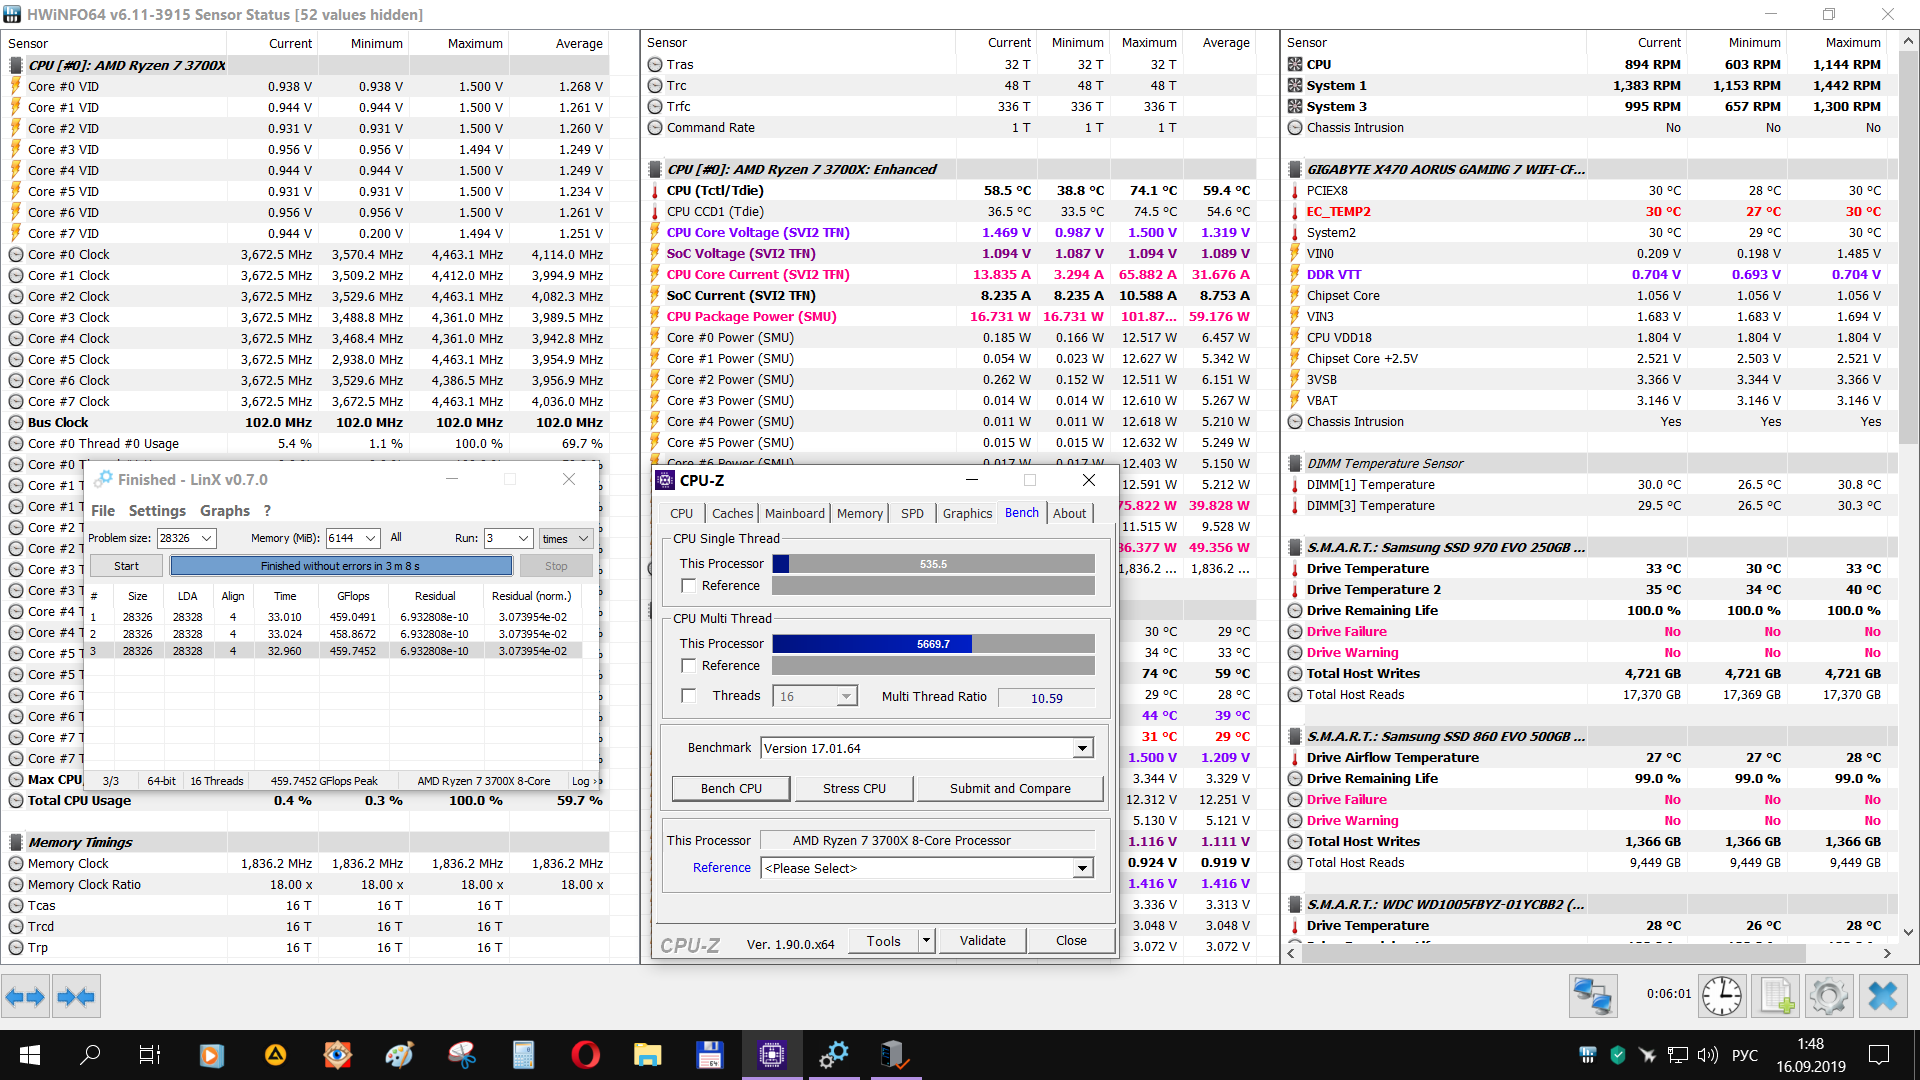The image size is (1920, 1080).
Task: Click the blue X close sensors icon
Action: [1882, 996]
